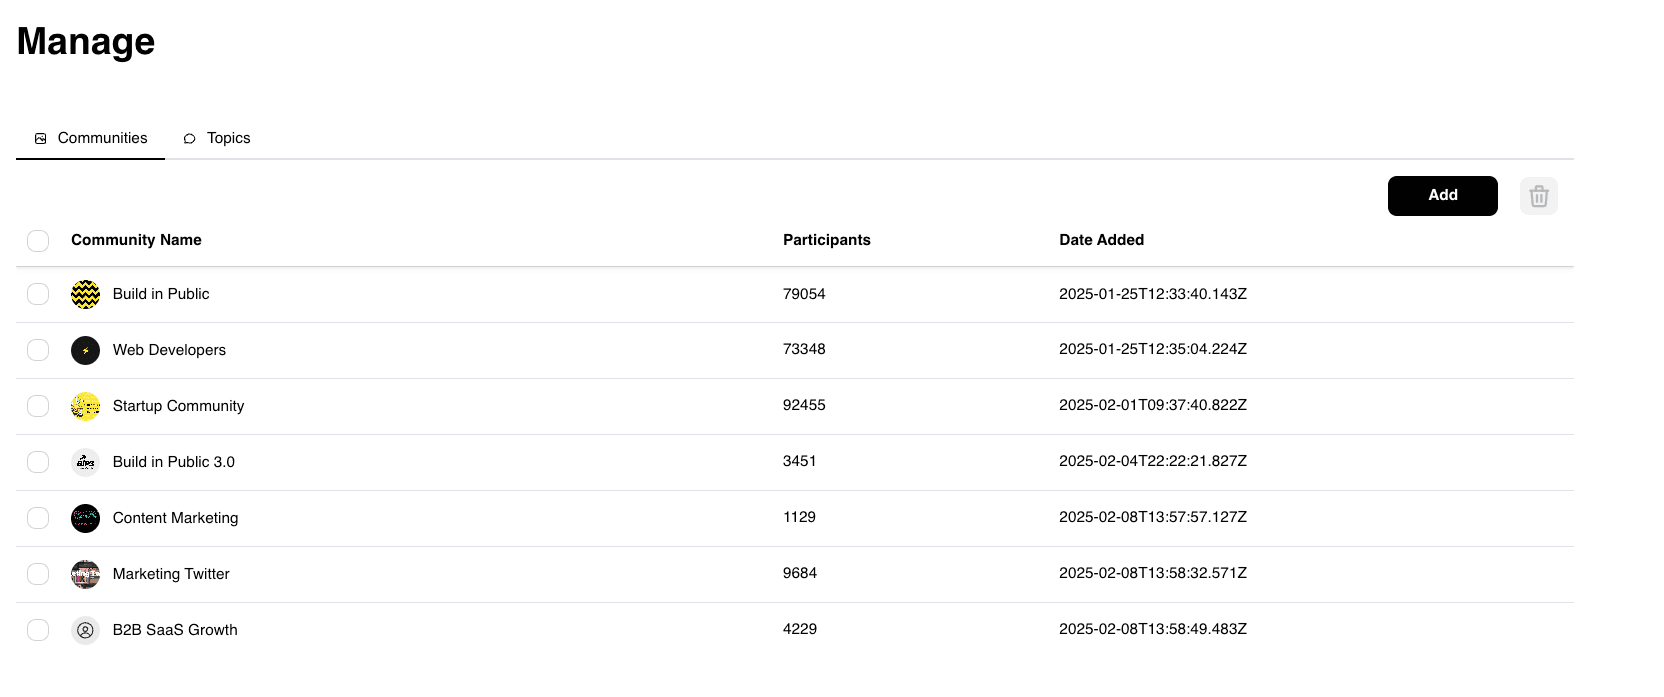Screen dimensions: 1664x697
Task: Click date 2025-02-01T09:37:40.822Z
Action: (x=1153, y=405)
